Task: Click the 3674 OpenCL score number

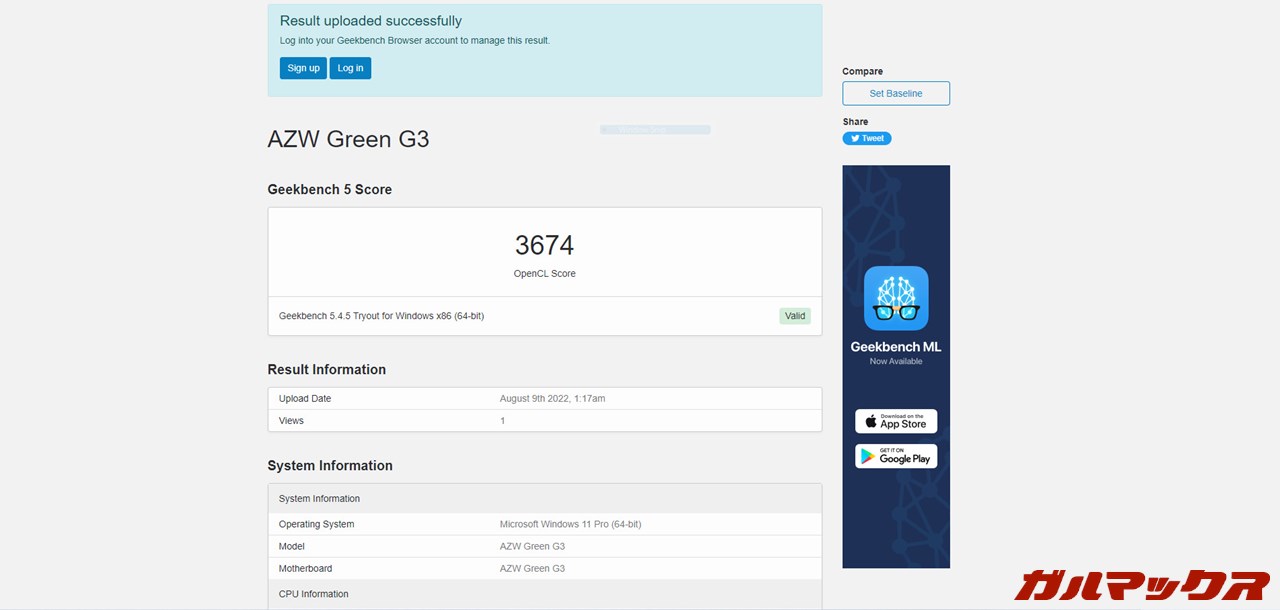Action: click(544, 246)
